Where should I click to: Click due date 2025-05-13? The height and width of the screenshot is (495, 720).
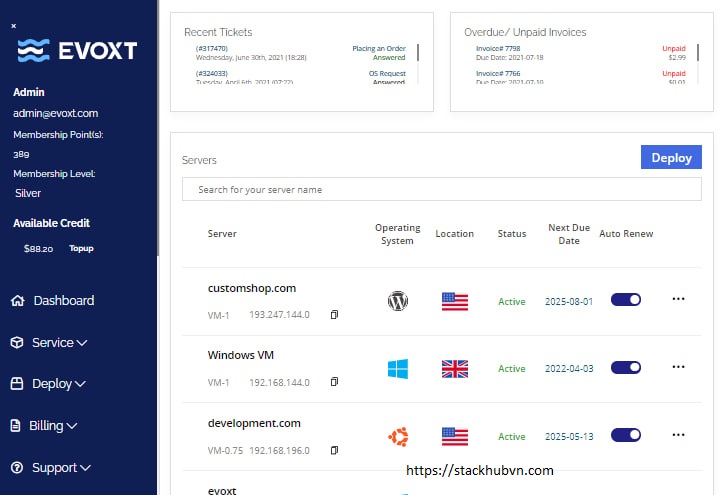click(569, 437)
